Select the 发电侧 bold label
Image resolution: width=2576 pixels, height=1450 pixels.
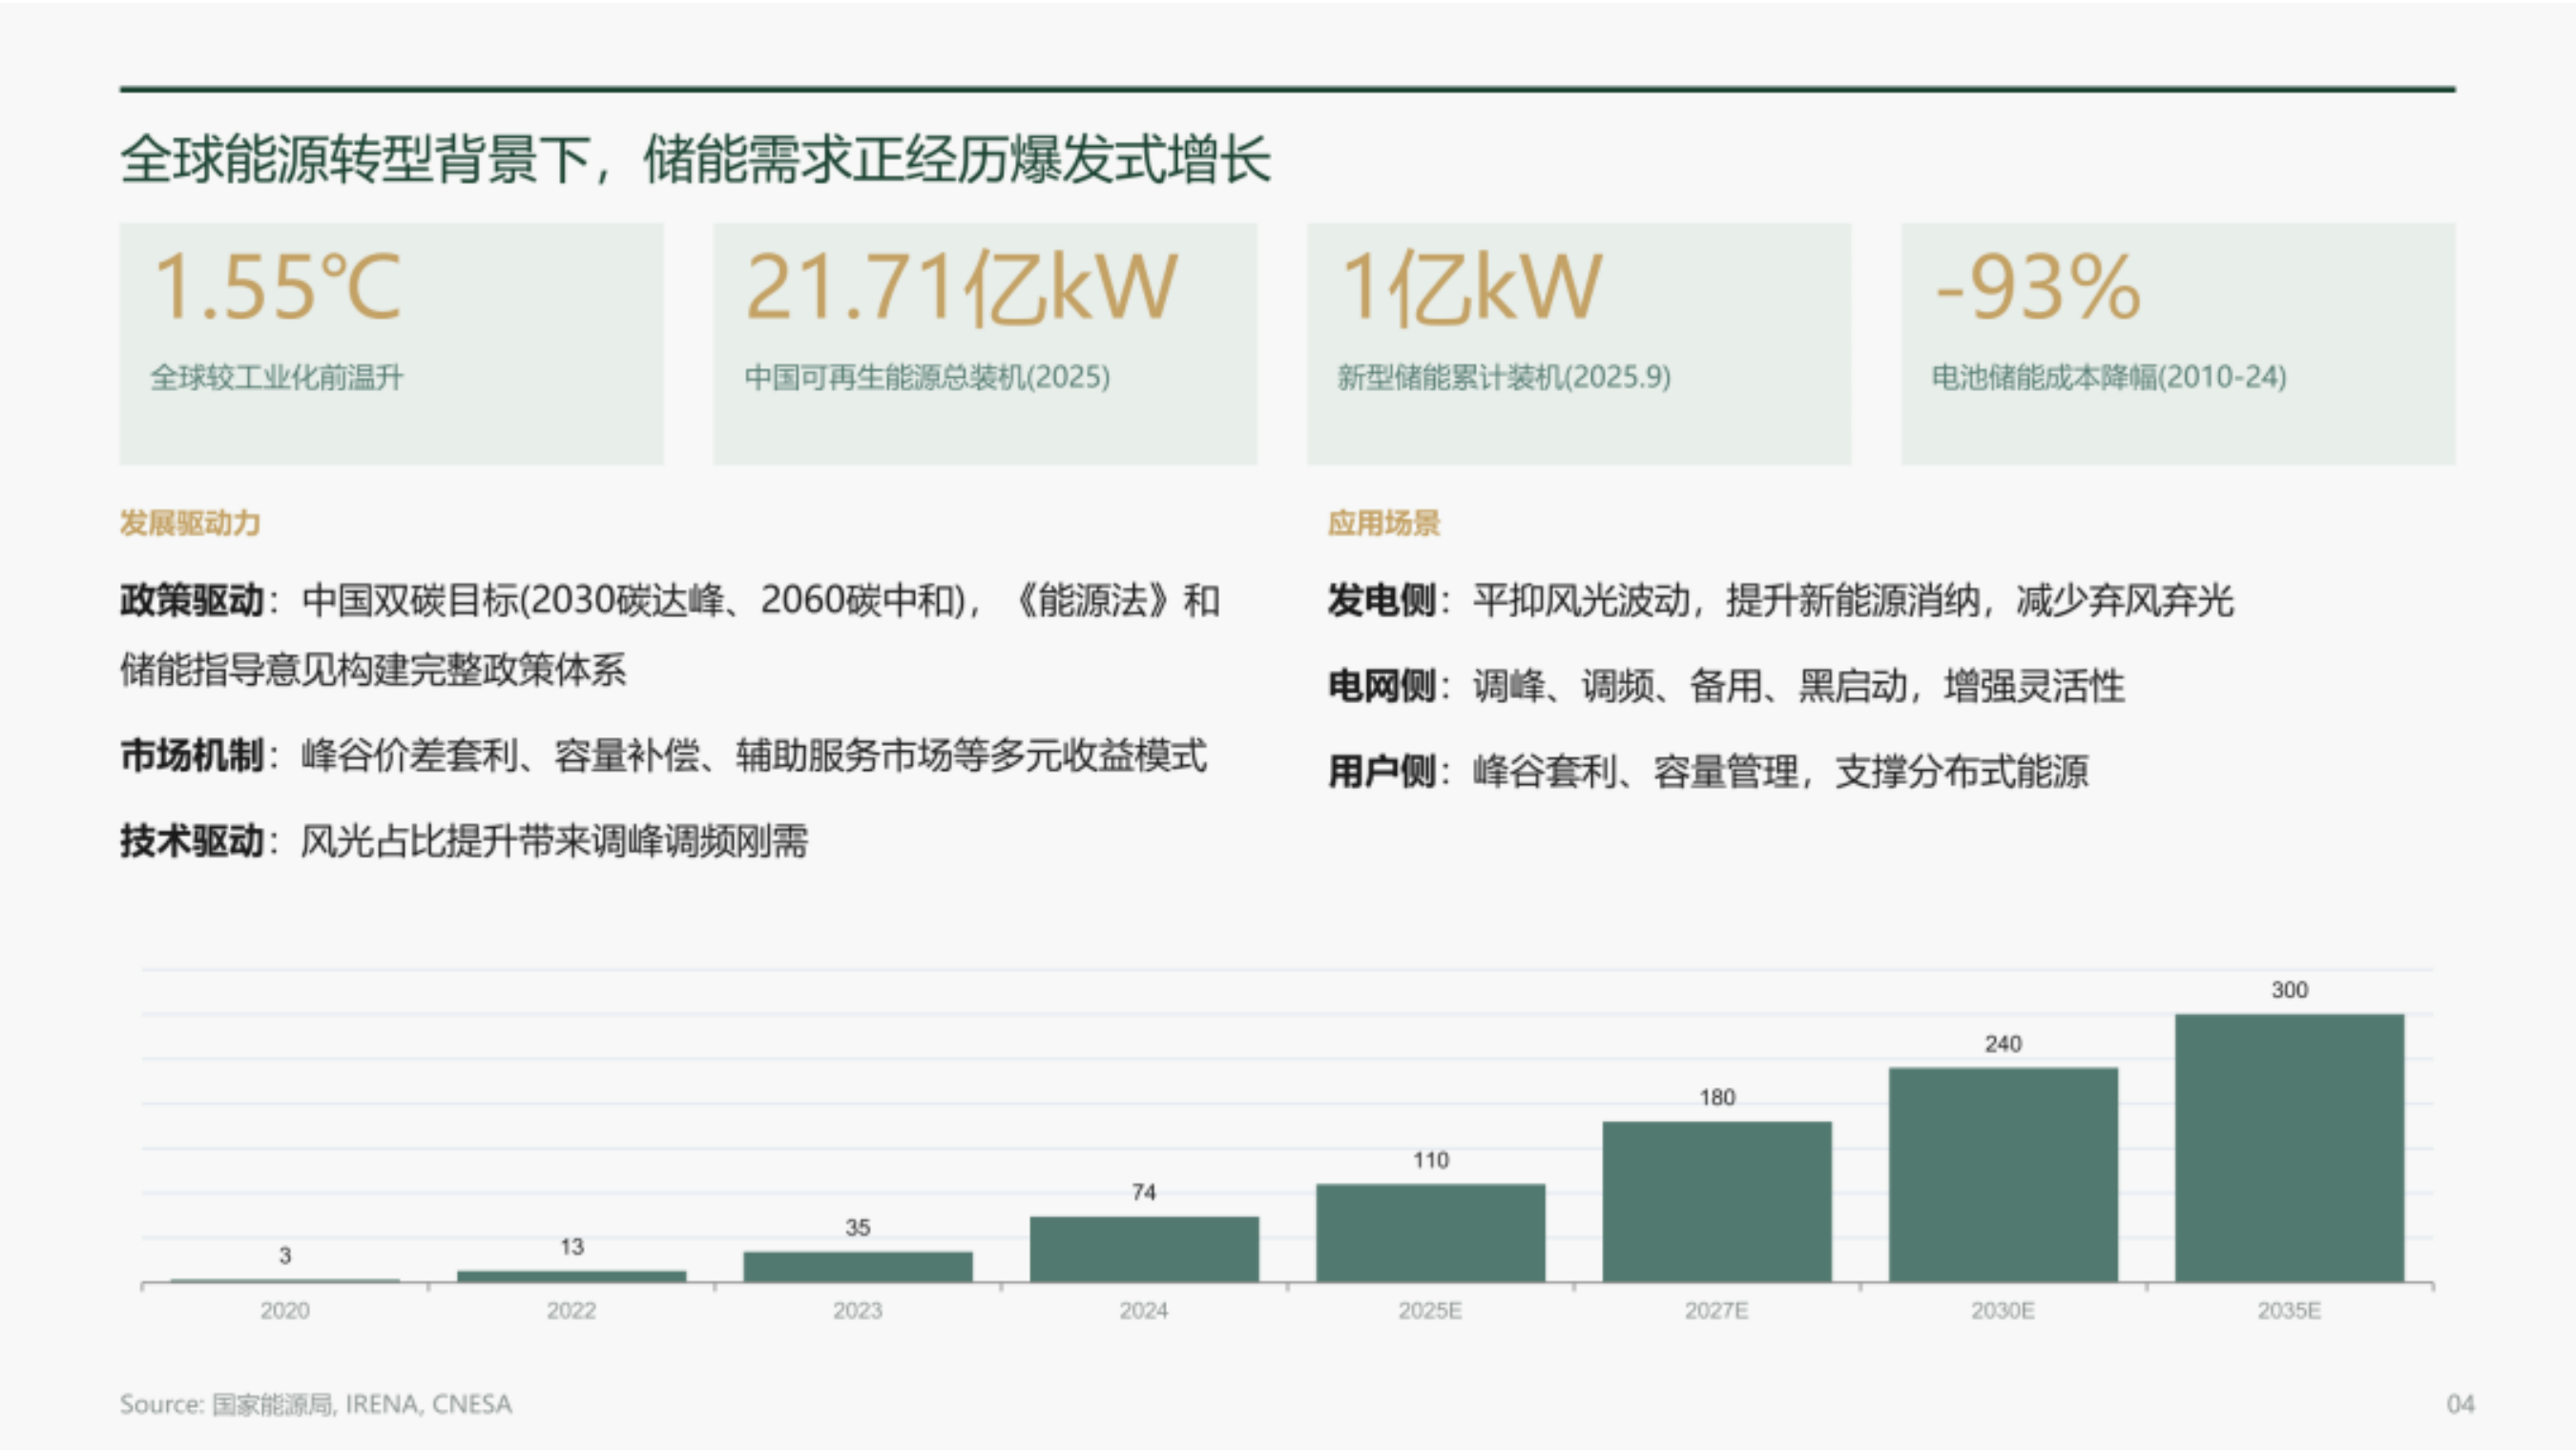pyautogui.click(x=1382, y=600)
